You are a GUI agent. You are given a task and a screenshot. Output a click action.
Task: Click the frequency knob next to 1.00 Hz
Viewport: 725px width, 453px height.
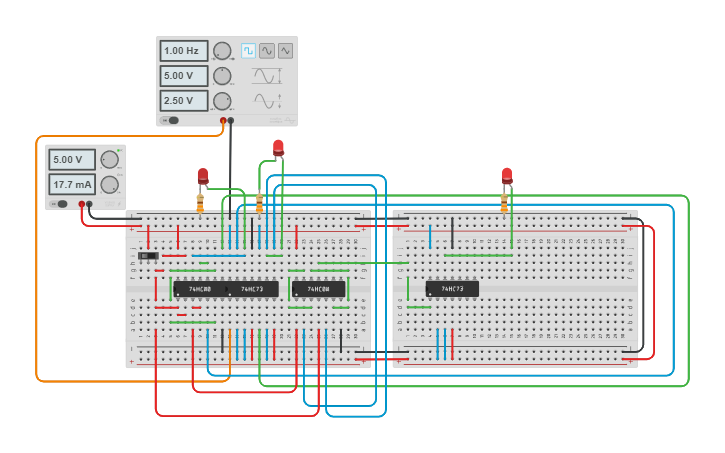[x=222, y=51]
